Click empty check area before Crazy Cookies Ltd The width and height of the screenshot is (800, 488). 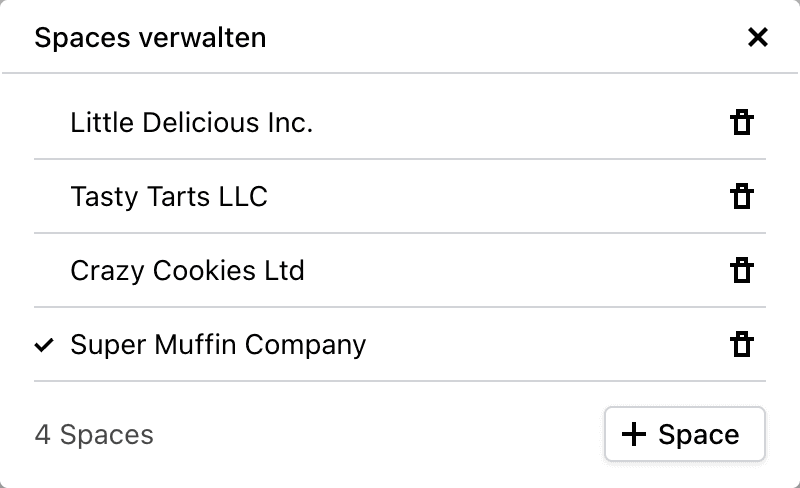click(x=43, y=271)
